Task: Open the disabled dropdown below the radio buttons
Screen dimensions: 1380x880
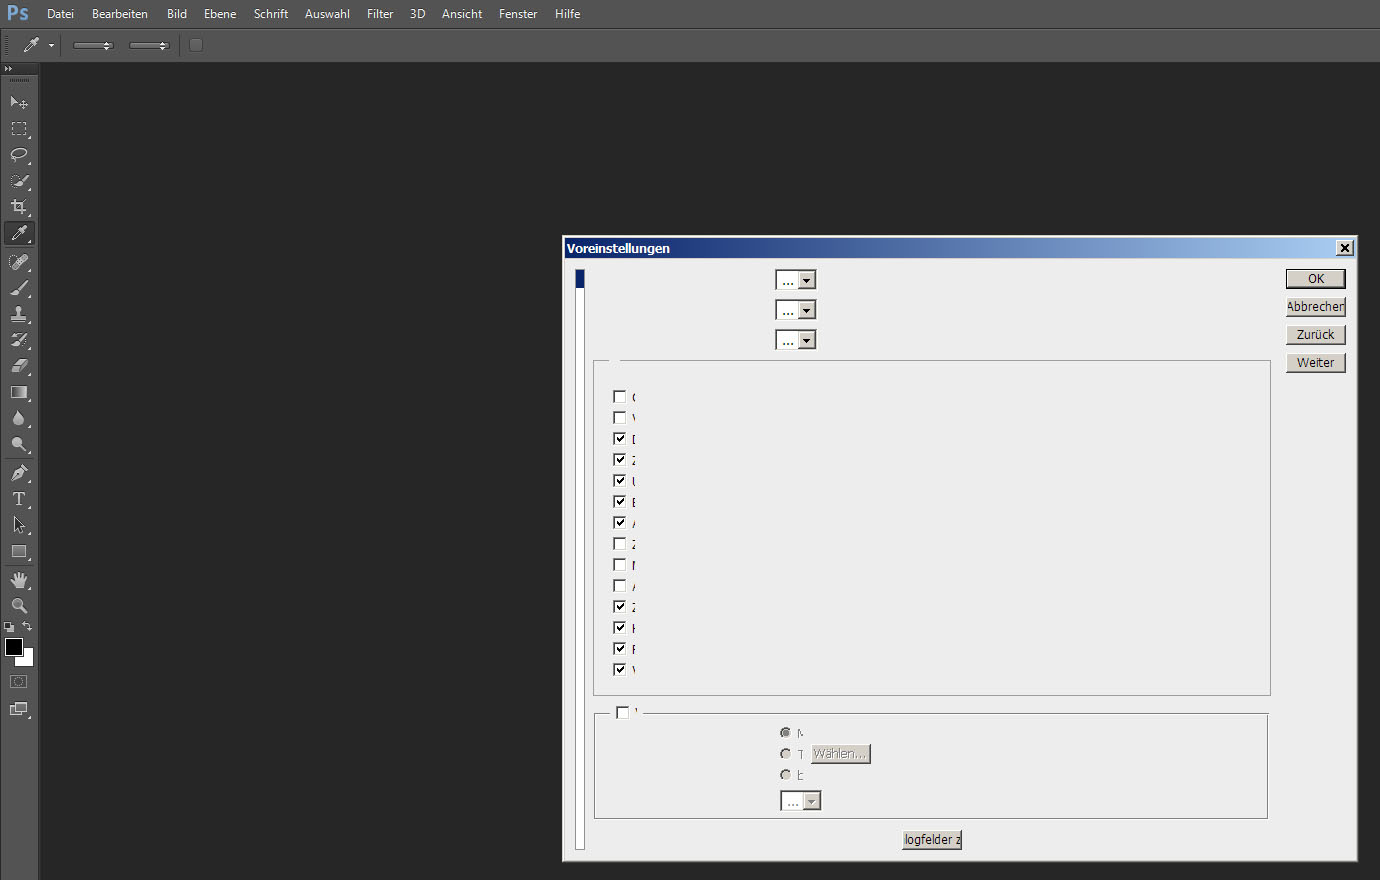Action: click(801, 801)
